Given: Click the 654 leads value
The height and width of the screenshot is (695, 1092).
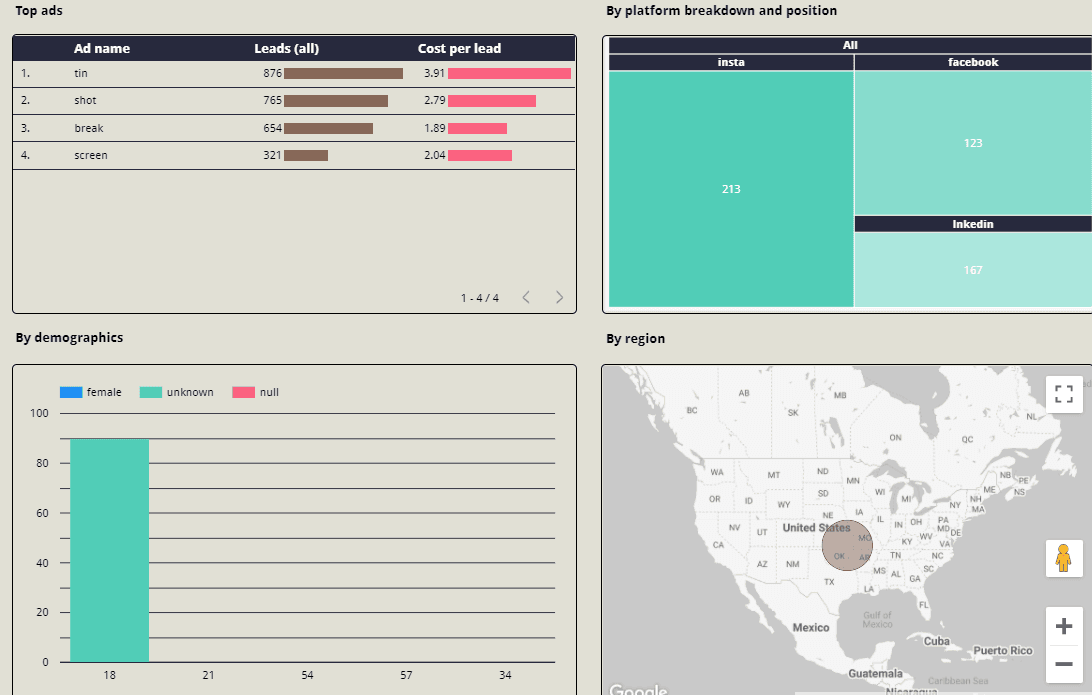Looking at the screenshot, I should 272,128.
